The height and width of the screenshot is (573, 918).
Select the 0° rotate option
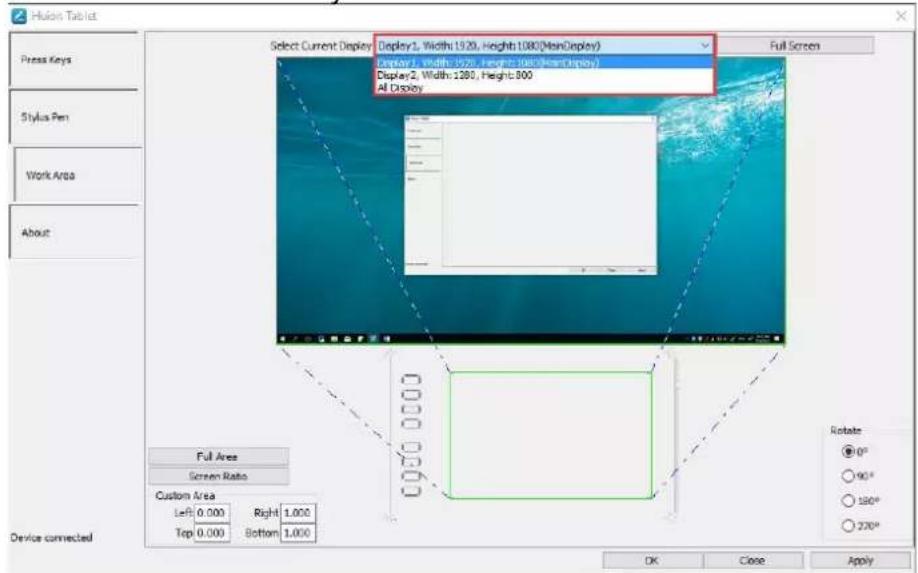[848, 451]
